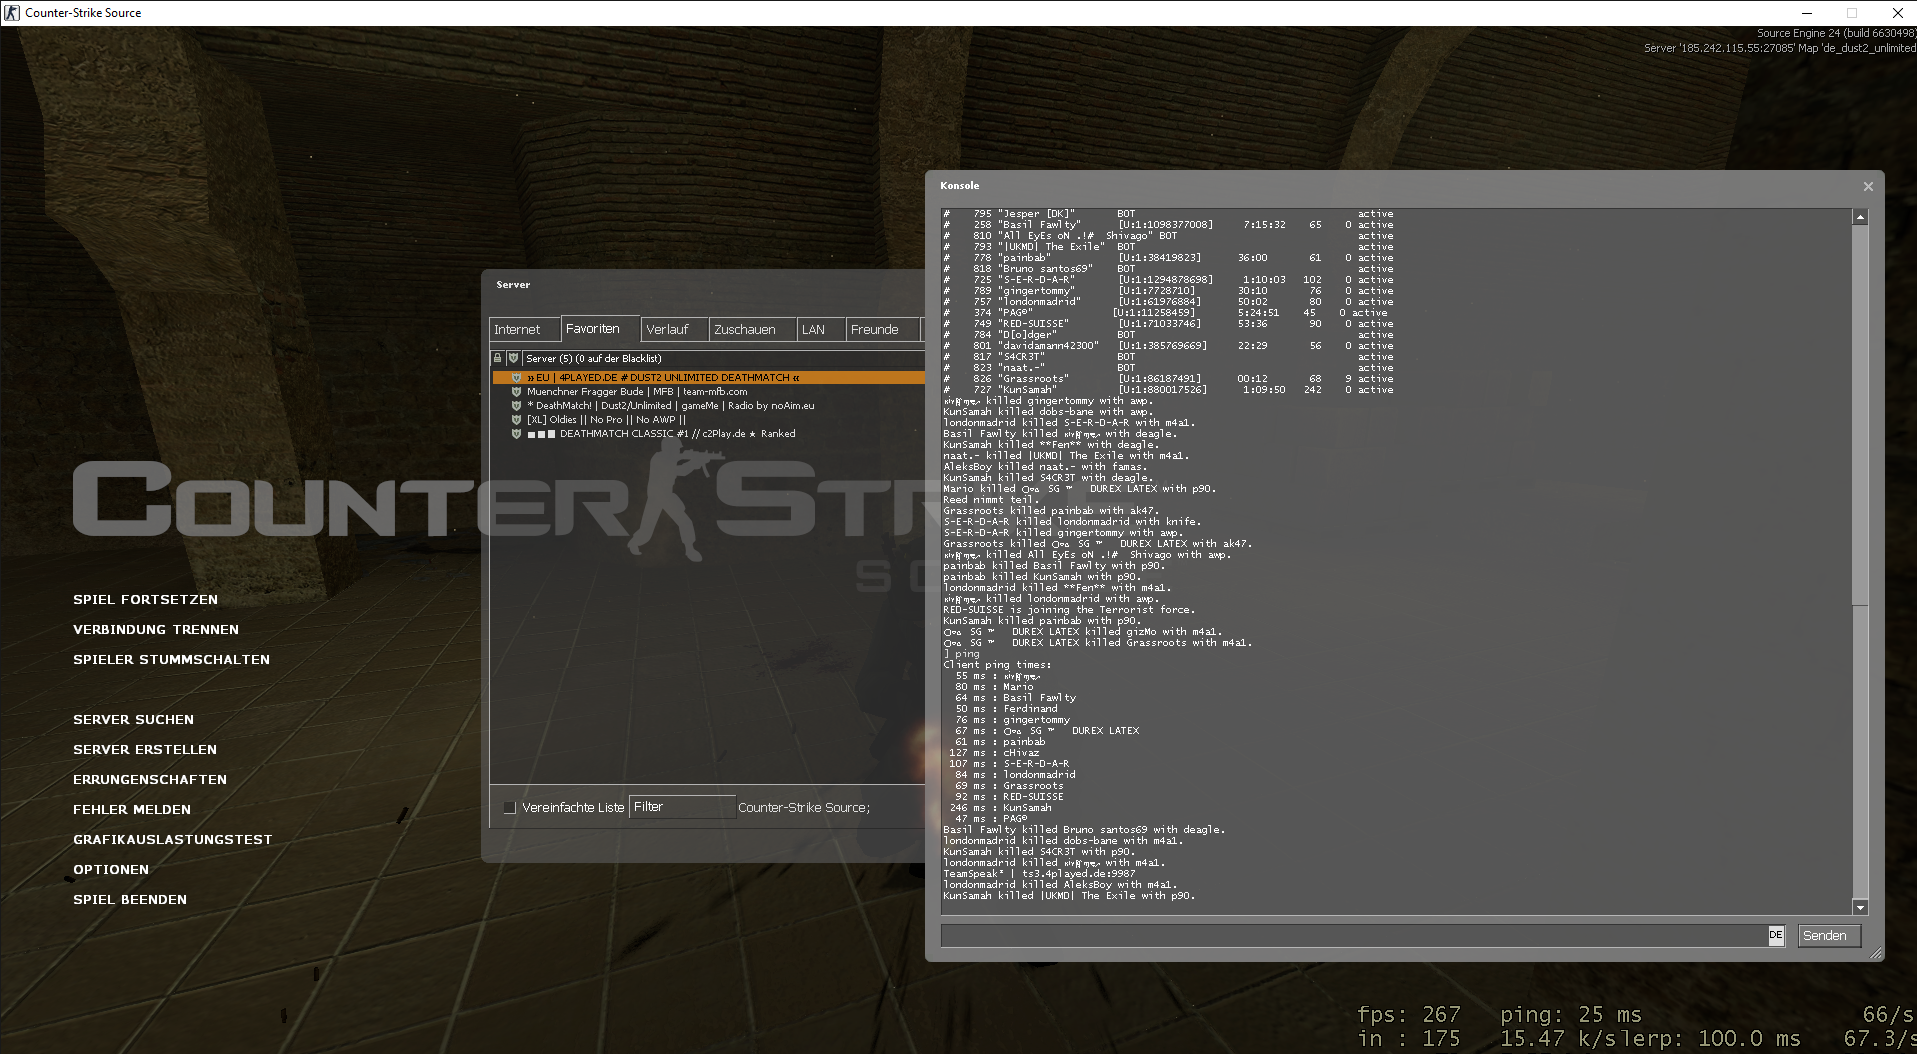Click the Filter button in server browser
Image resolution: width=1917 pixels, height=1054 pixels.
point(682,807)
